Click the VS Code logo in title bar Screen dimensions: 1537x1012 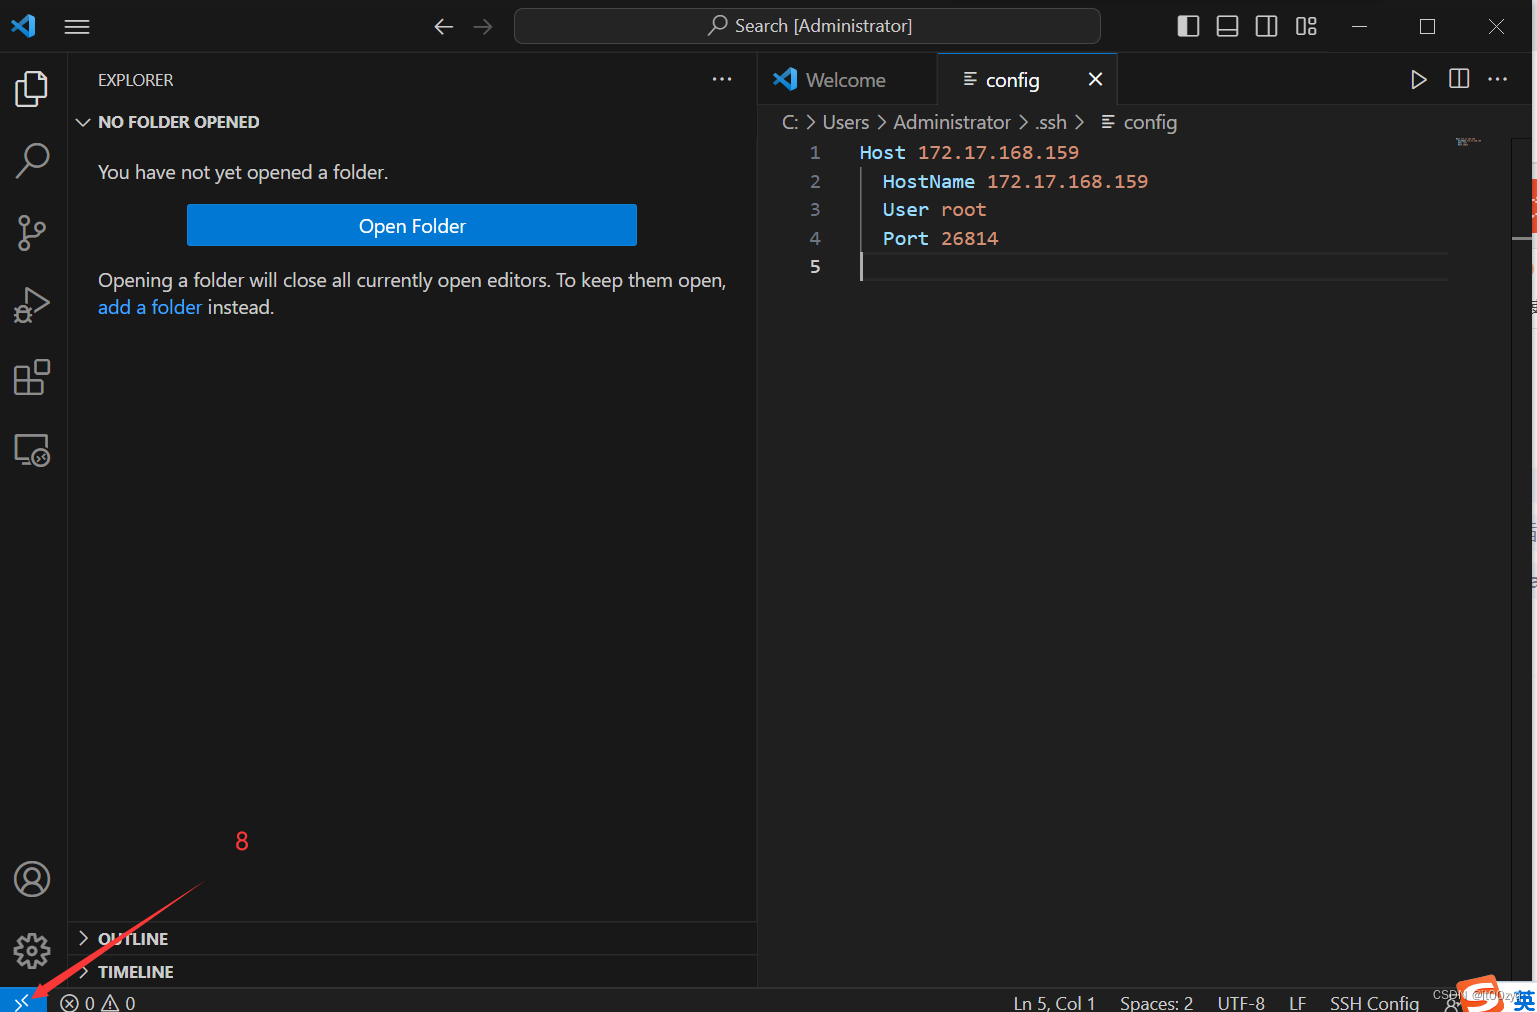(x=23, y=26)
